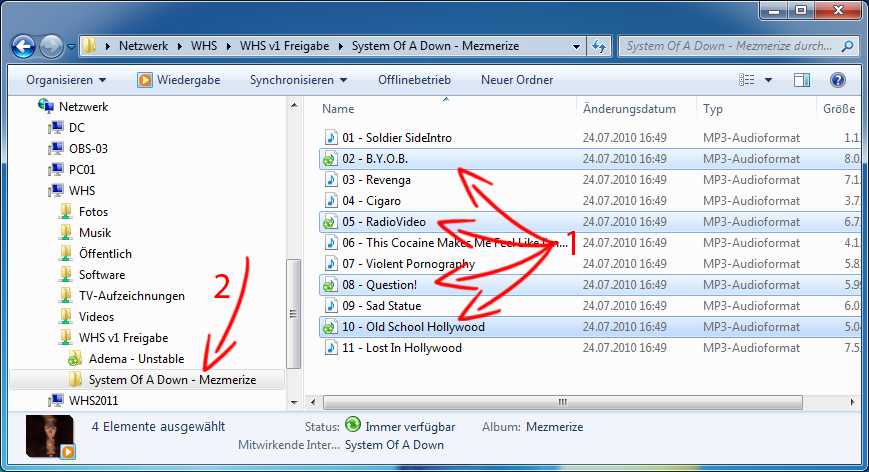Image resolution: width=869 pixels, height=472 pixels.
Task: Click the album art thumbnail in the details pane
Action: coord(49,437)
